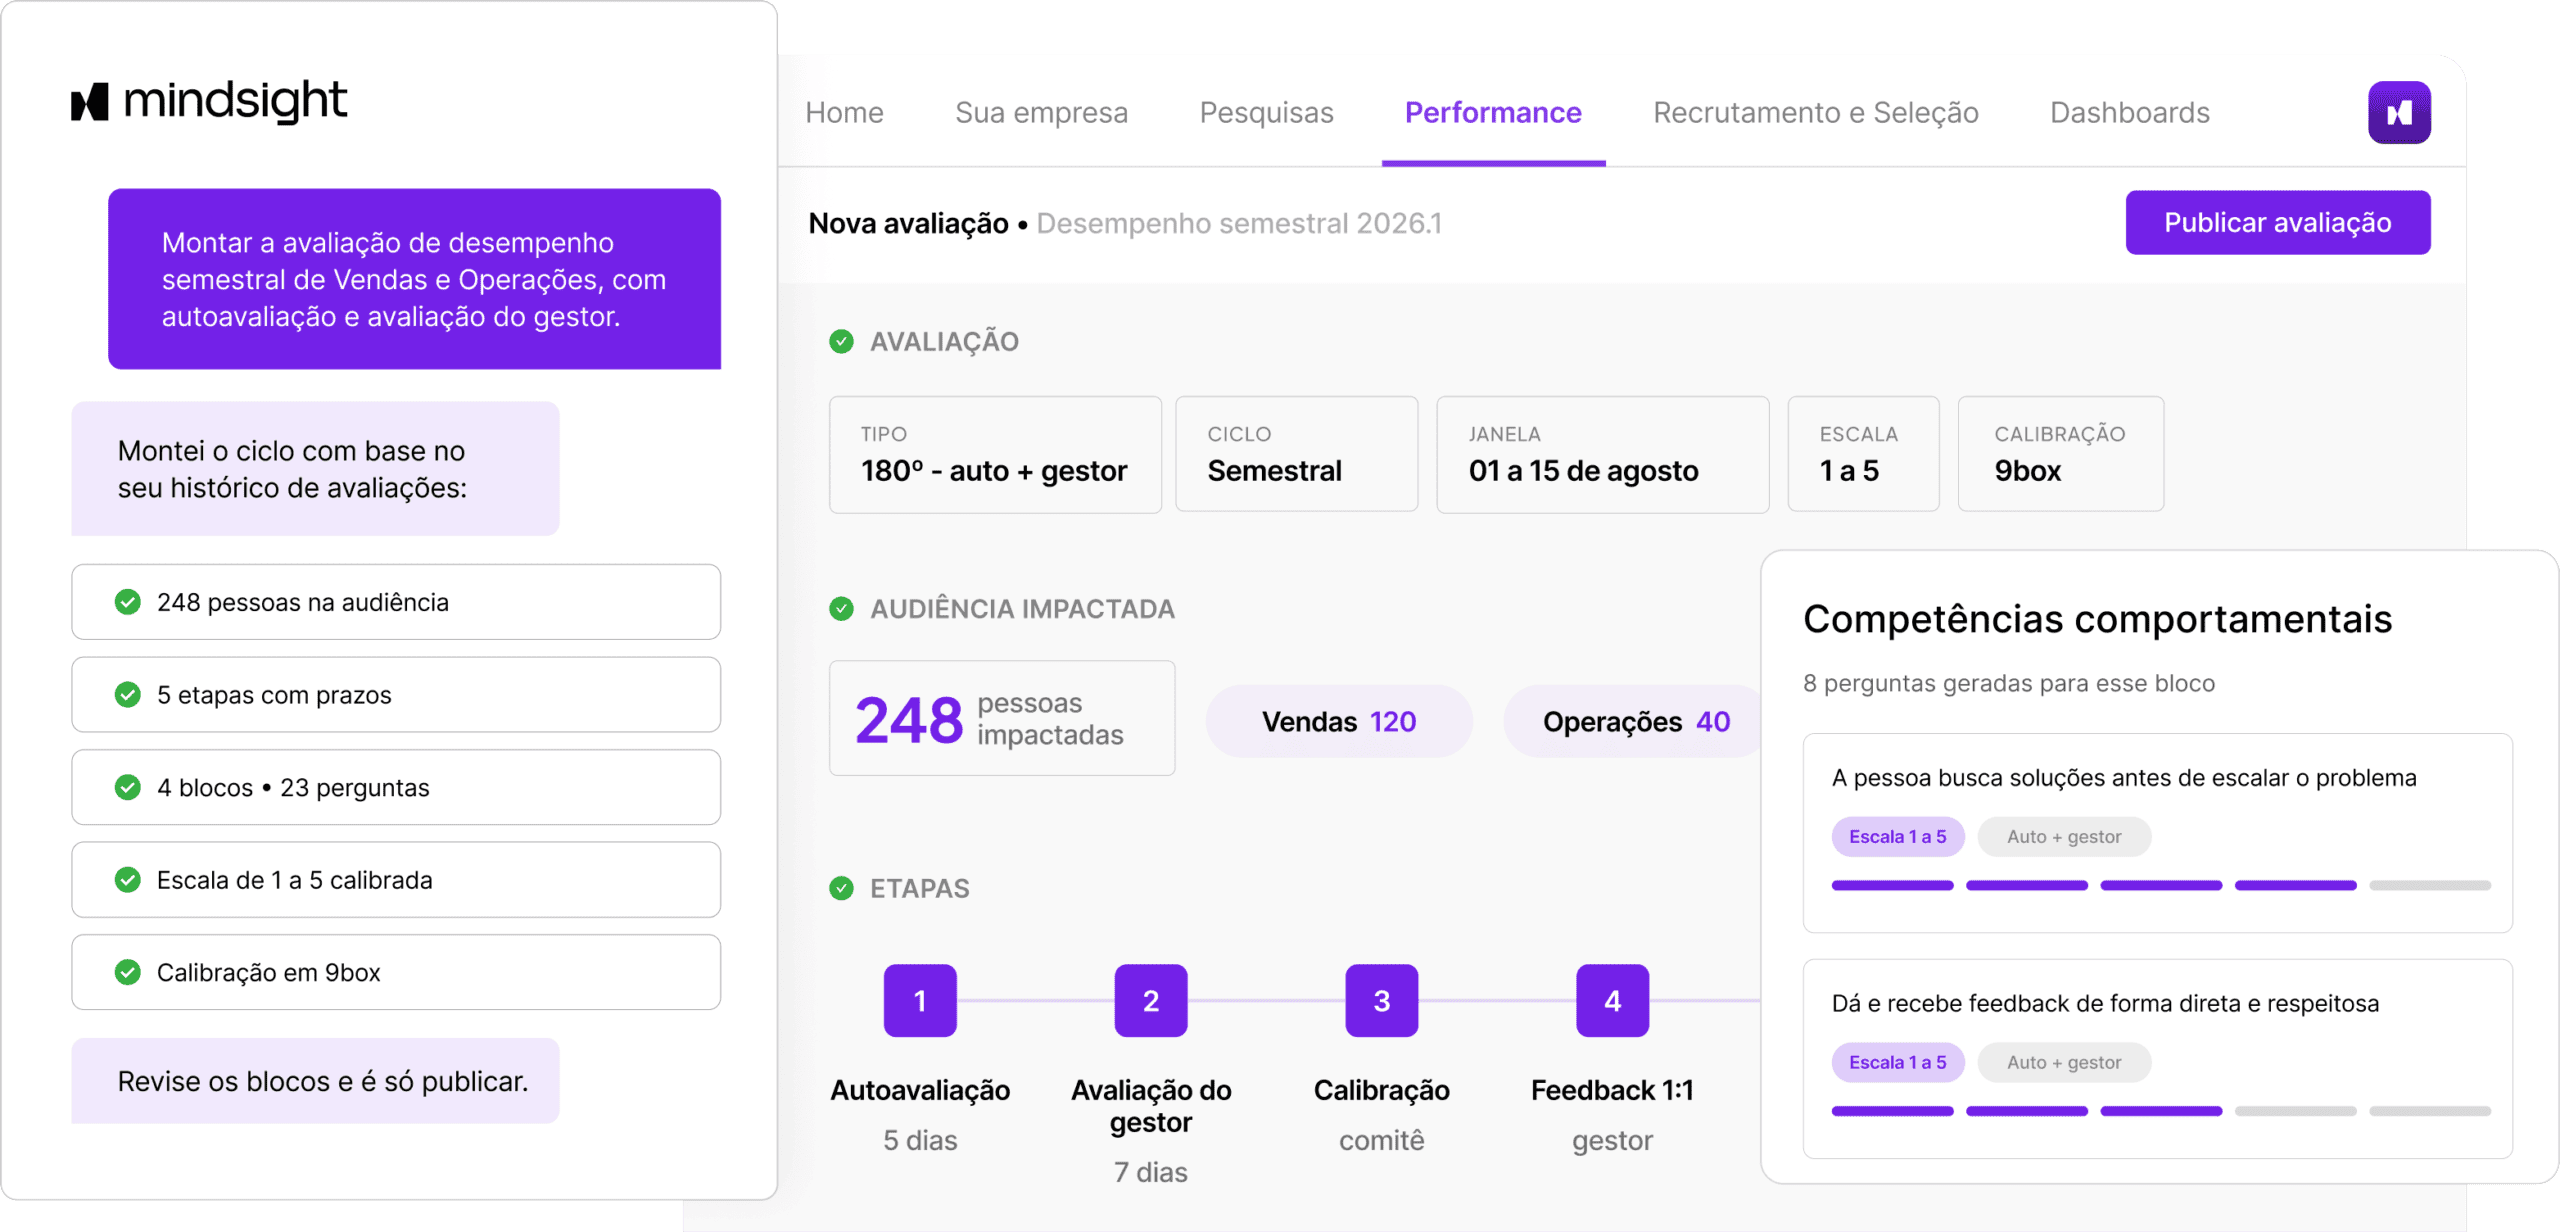Open 'Escala de 1 a 5 calibrada' item
Screen dimensions: 2560x1232
tap(396, 879)
